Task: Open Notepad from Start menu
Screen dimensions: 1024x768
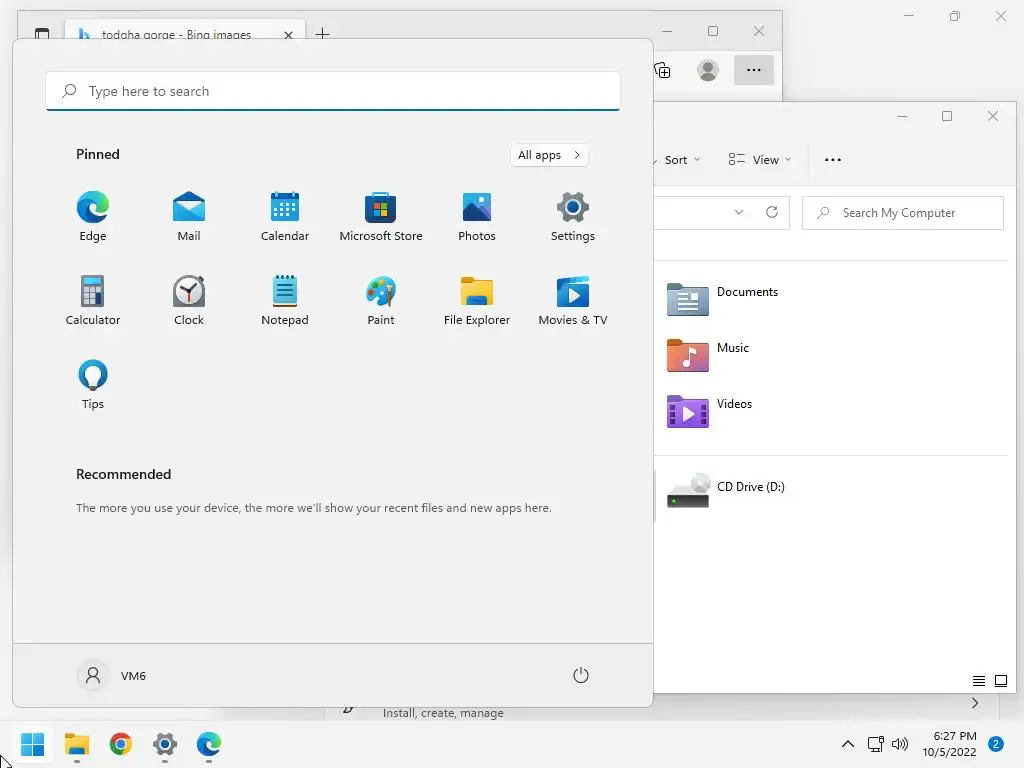Action: pyautogui.click(x=285, y=300)
